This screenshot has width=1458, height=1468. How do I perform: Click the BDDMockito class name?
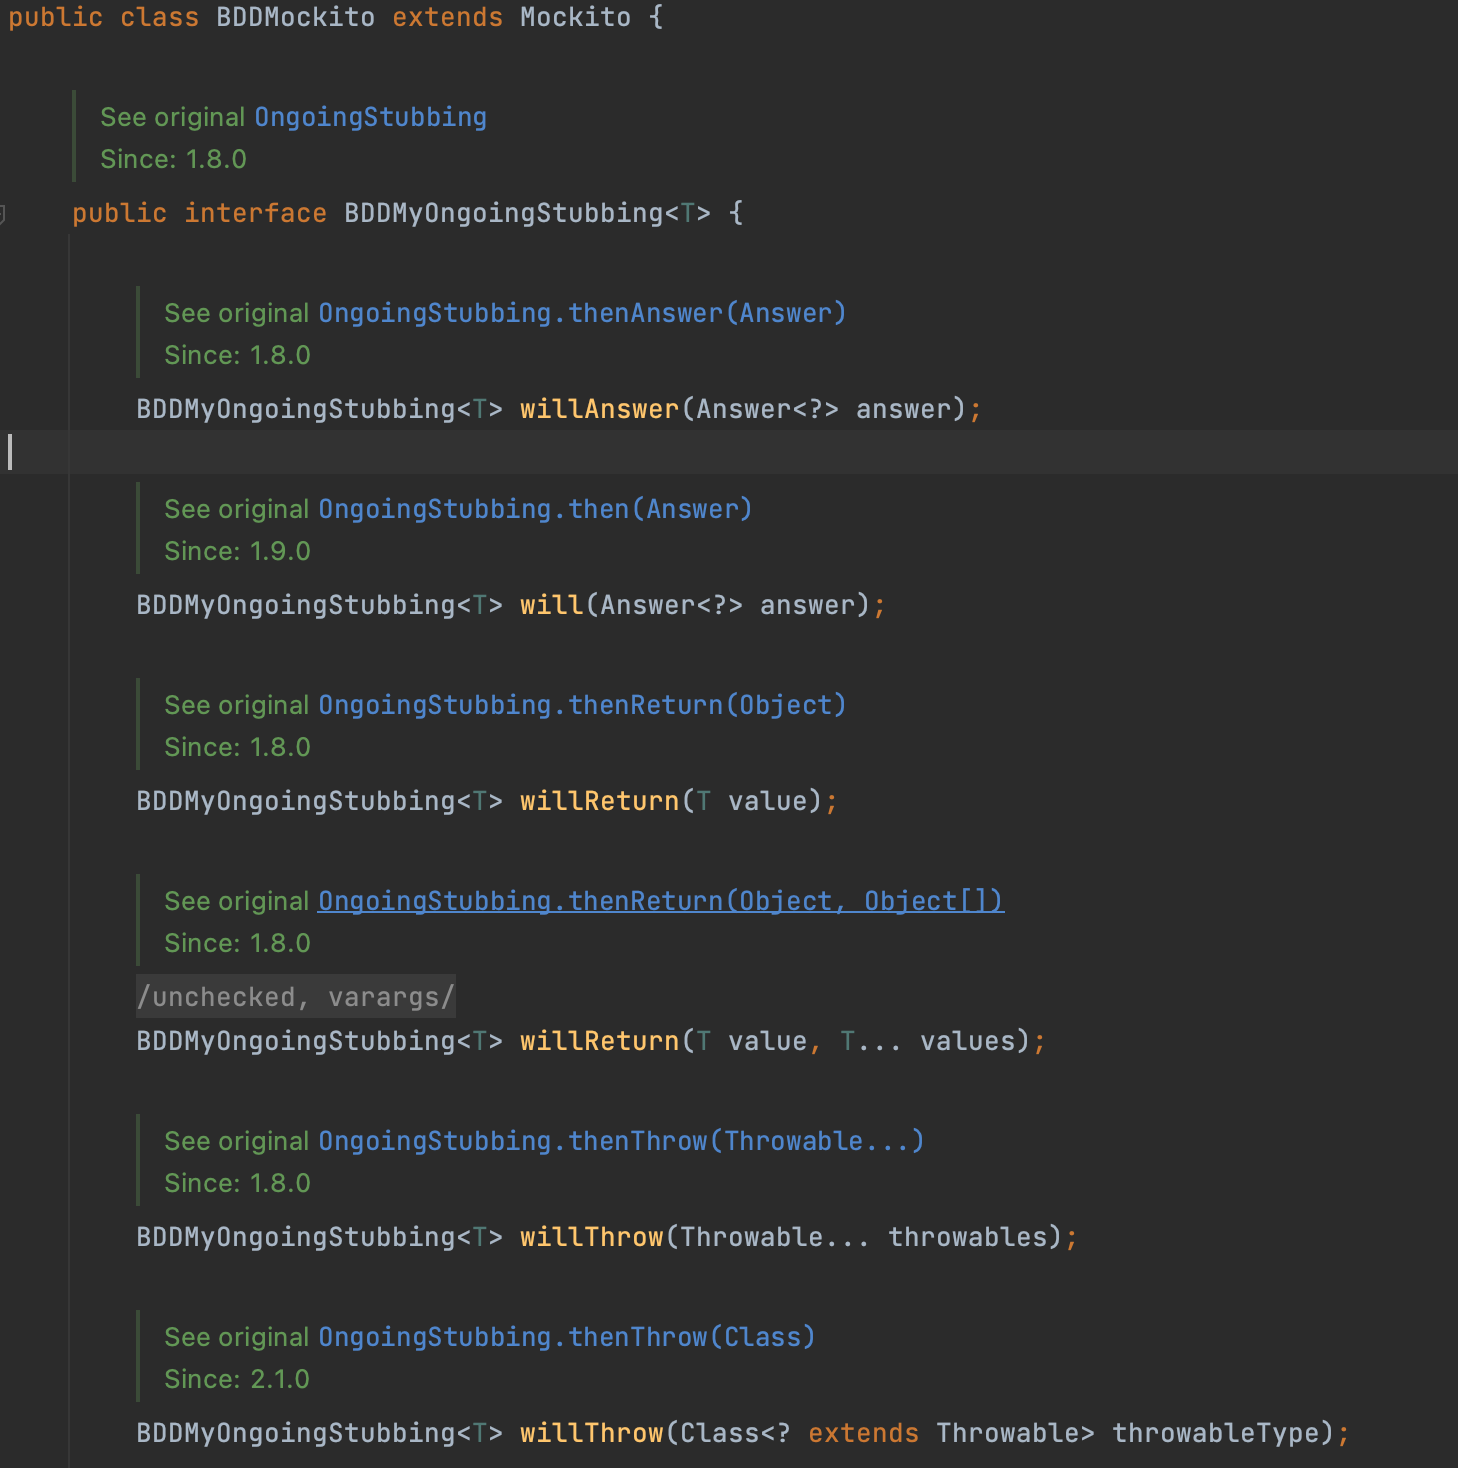[x=296, y=17]
